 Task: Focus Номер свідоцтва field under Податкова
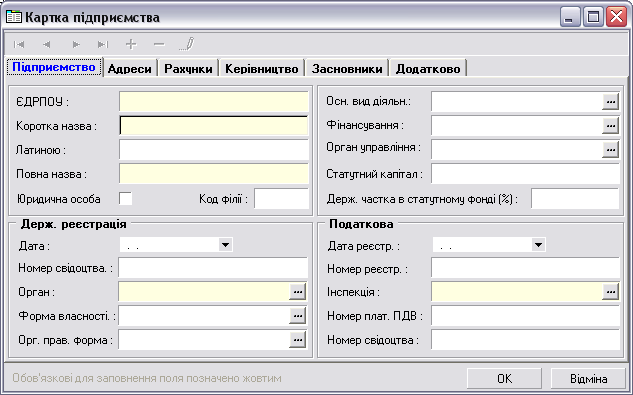tap(525, 340)
